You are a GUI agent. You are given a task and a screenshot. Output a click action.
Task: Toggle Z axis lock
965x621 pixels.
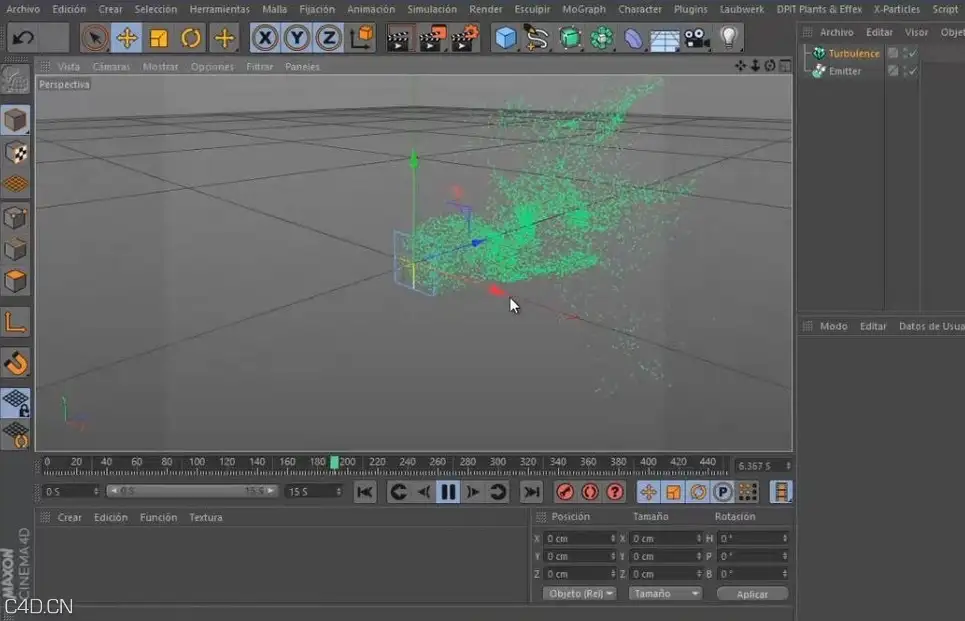coord(329,38)
